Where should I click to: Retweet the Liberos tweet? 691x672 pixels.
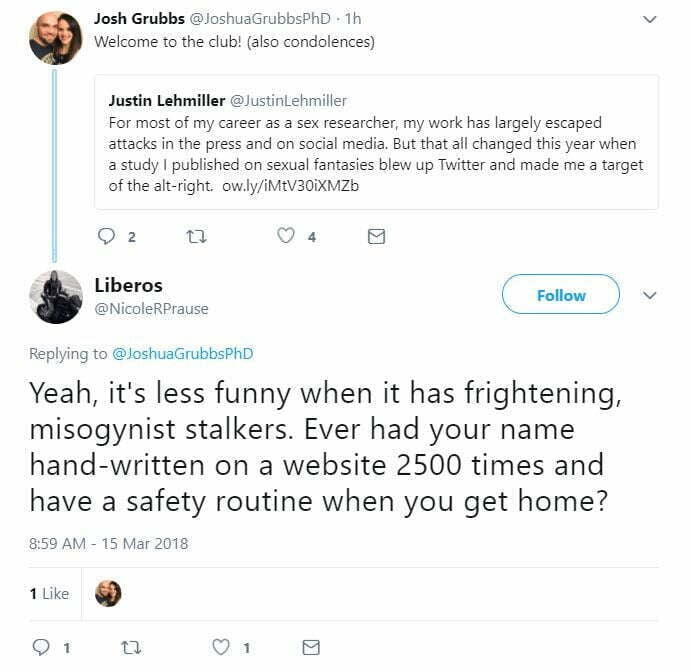tap(131, 647)
